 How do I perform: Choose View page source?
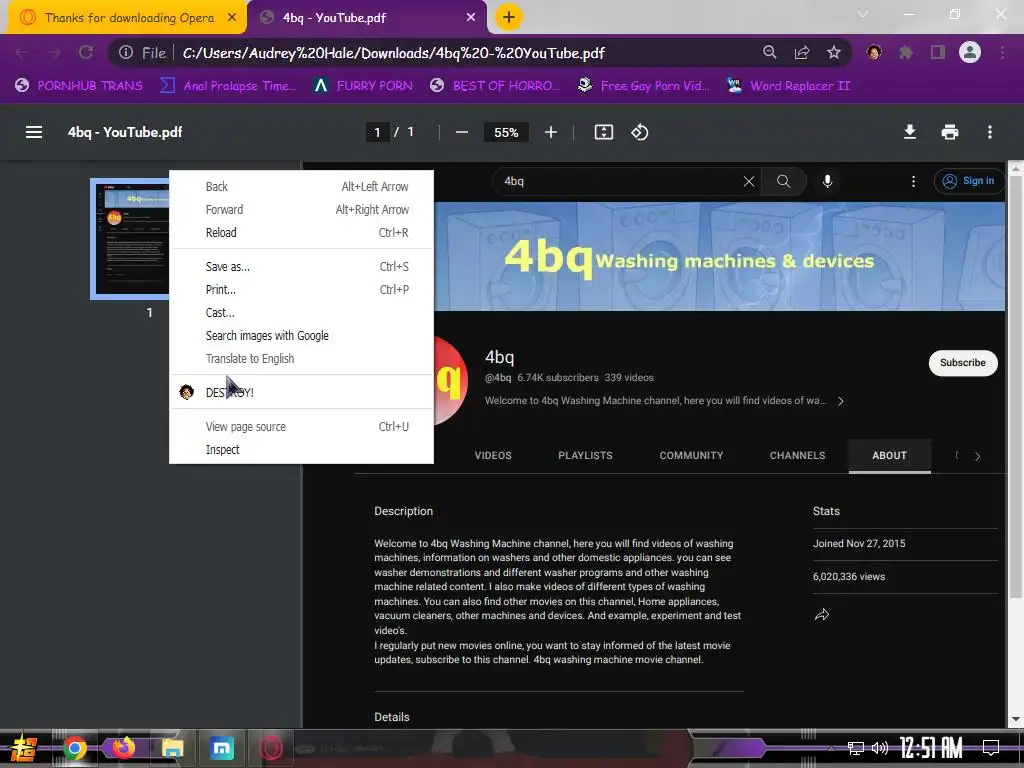tap(301, 426)
